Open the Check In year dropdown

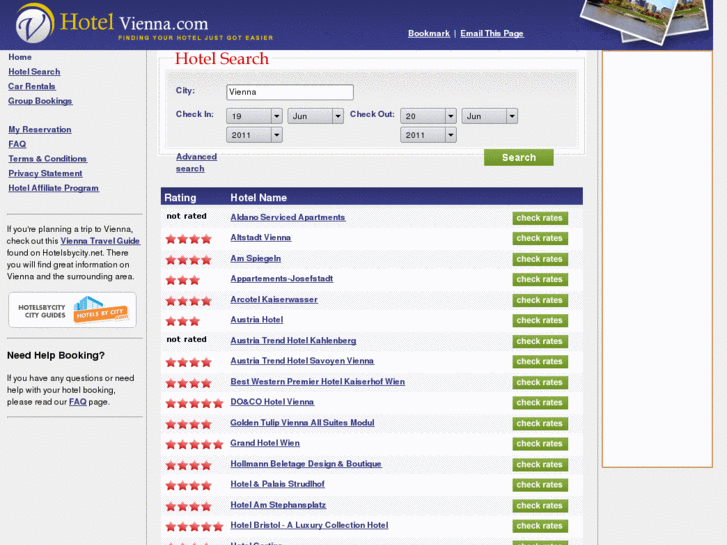pyautogui.click(x=254, y=135)
